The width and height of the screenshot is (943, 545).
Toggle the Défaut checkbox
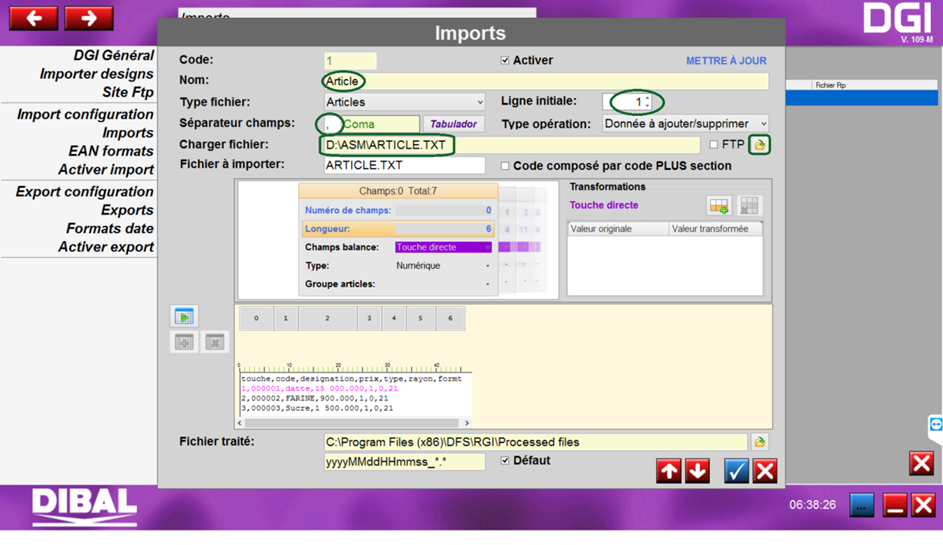pyautogui.click(x=505, y=461)
